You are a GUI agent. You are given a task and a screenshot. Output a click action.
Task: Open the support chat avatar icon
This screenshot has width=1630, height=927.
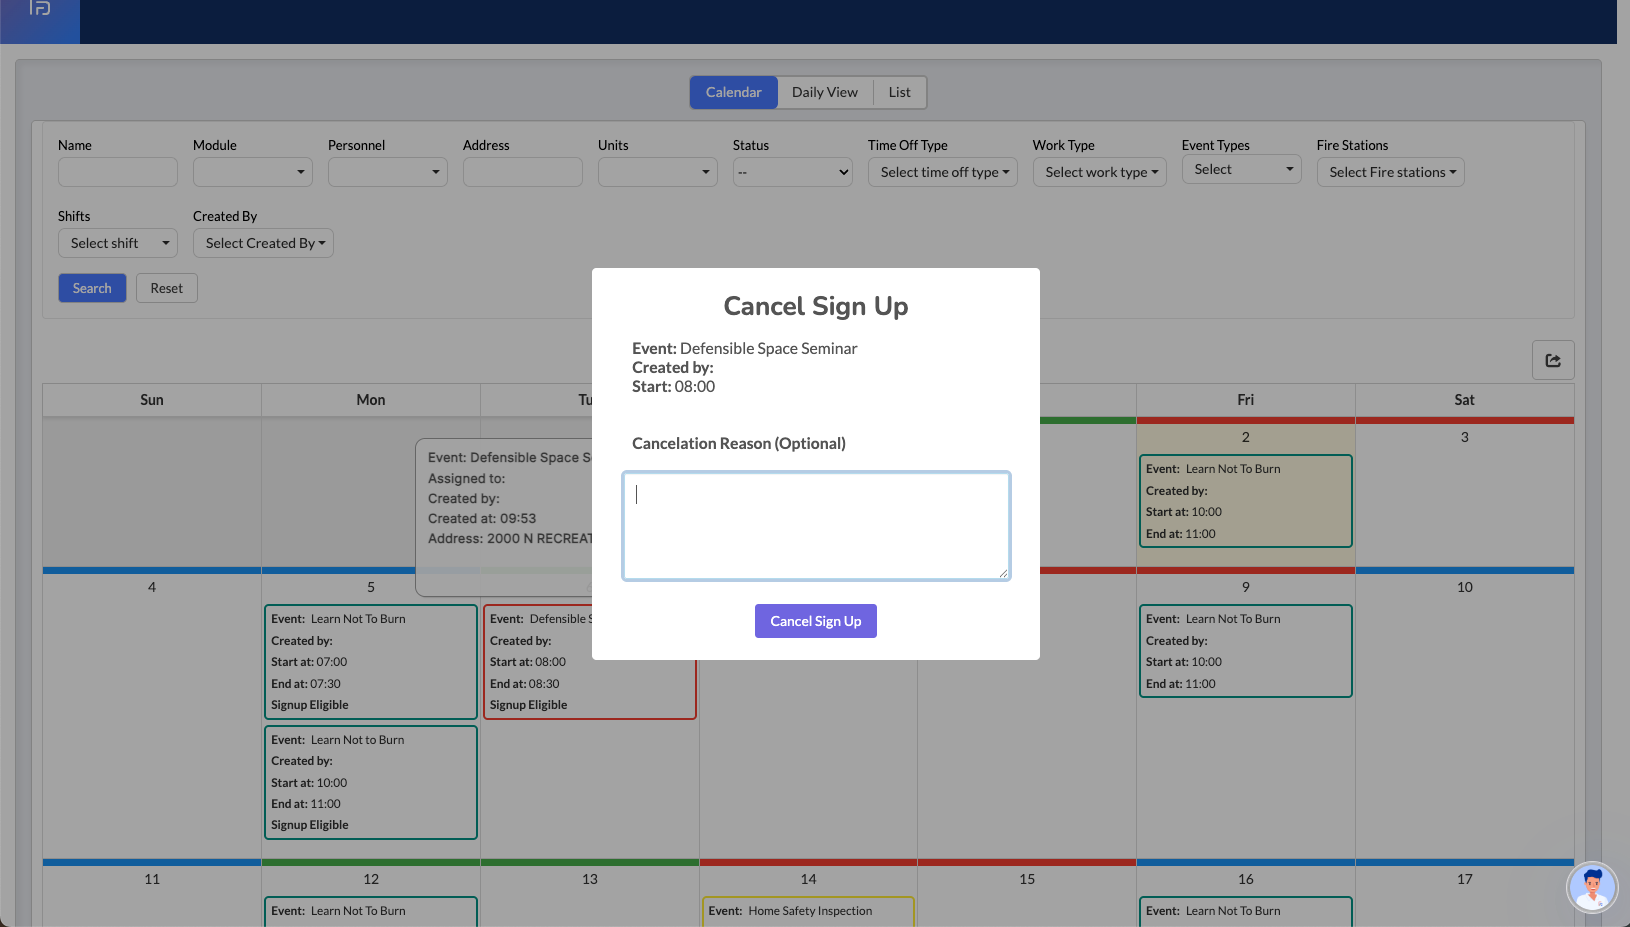pos(1591,887)
